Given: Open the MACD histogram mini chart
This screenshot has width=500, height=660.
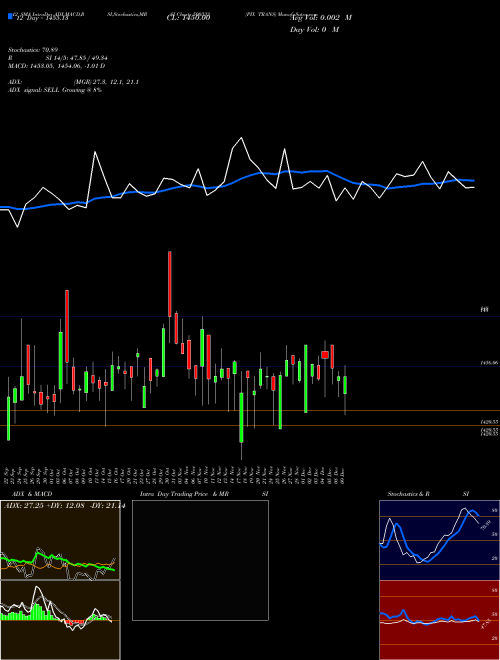Looking at the screenshot, I should (x=60, y=620).
